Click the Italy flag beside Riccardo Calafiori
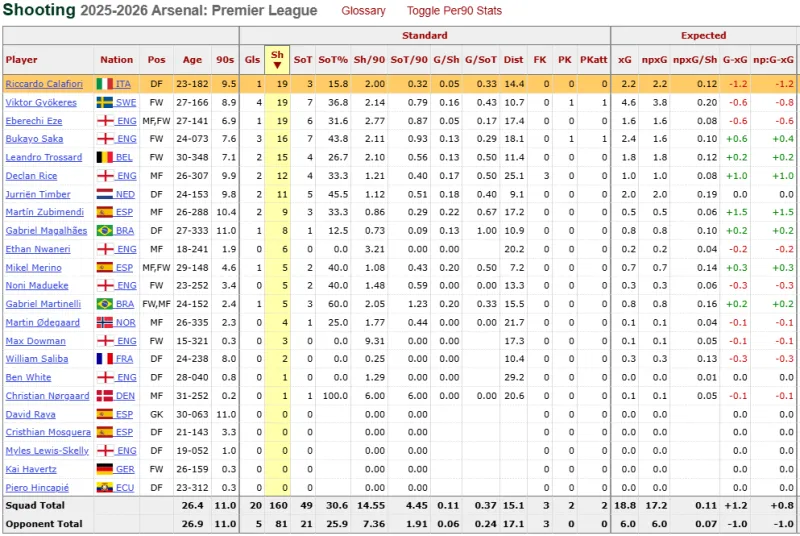800x536 pixels. [x=105, y=84]
